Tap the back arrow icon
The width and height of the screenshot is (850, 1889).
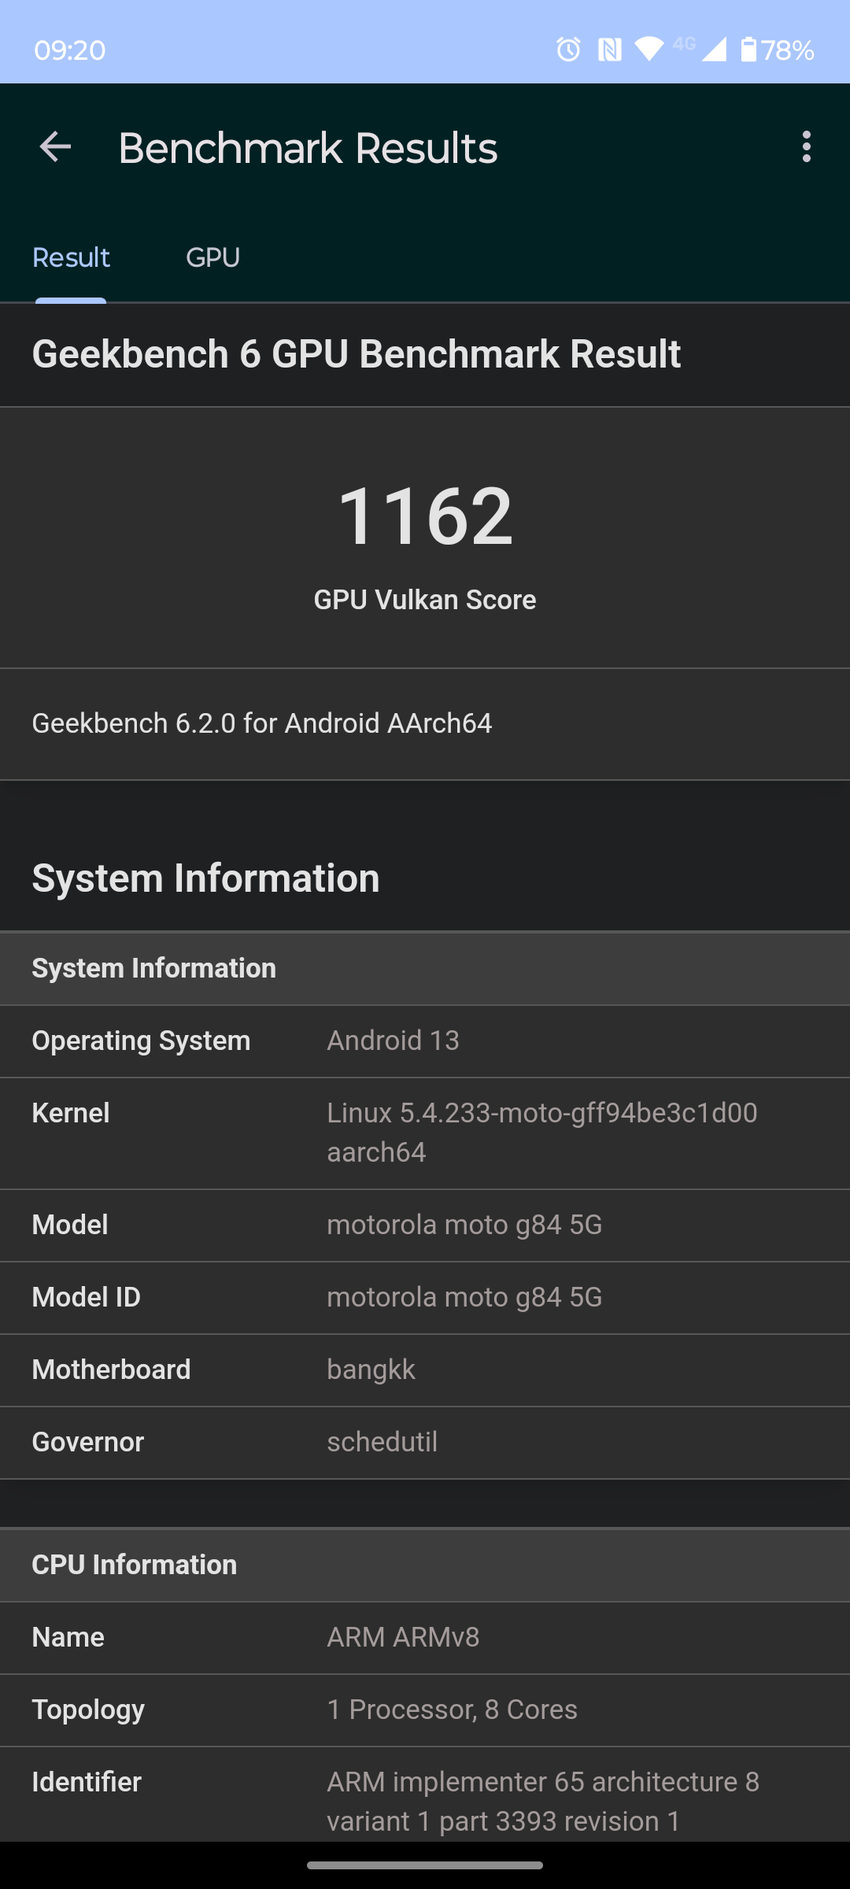(x=55, y=148)
